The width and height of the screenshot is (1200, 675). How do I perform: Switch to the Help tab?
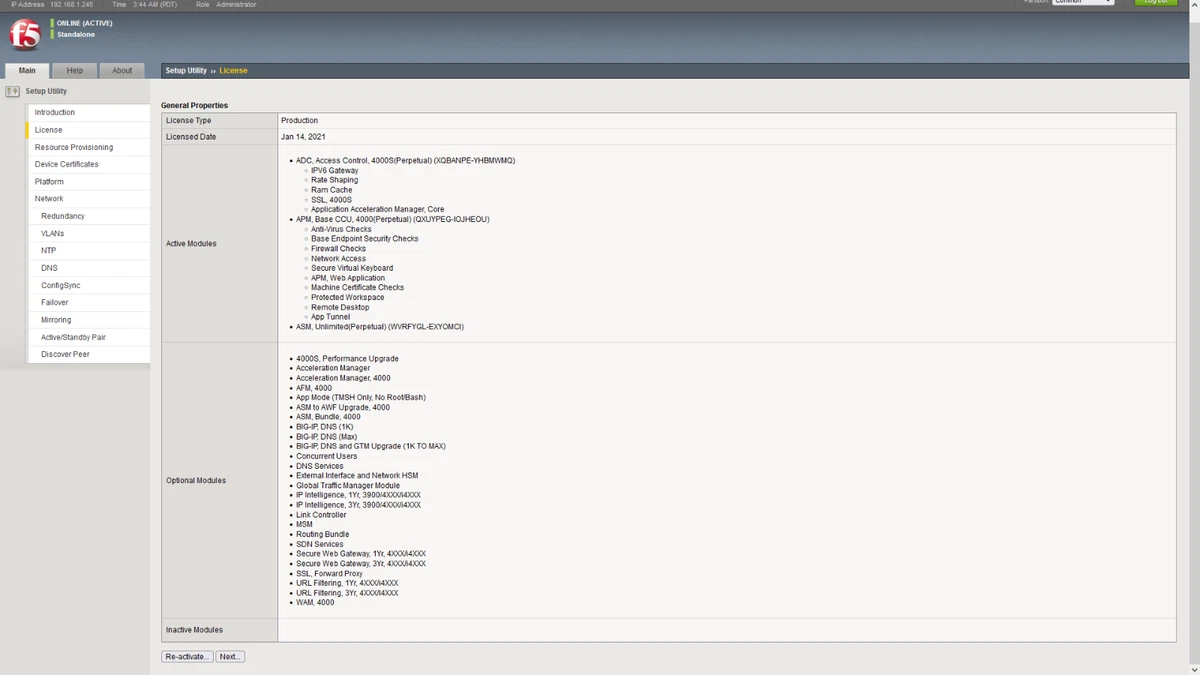(x=74, y=70)
